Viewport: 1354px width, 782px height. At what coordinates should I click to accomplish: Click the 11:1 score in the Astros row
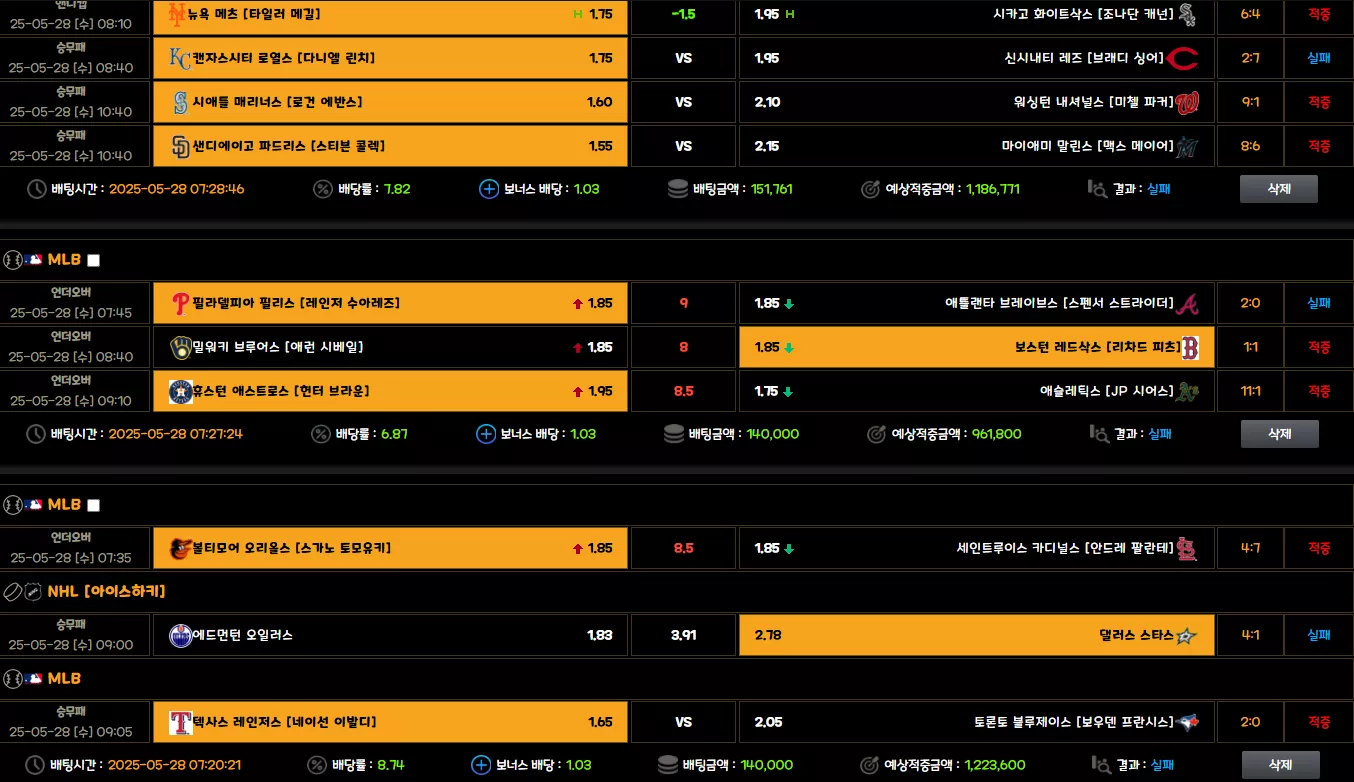[1250, 391]
